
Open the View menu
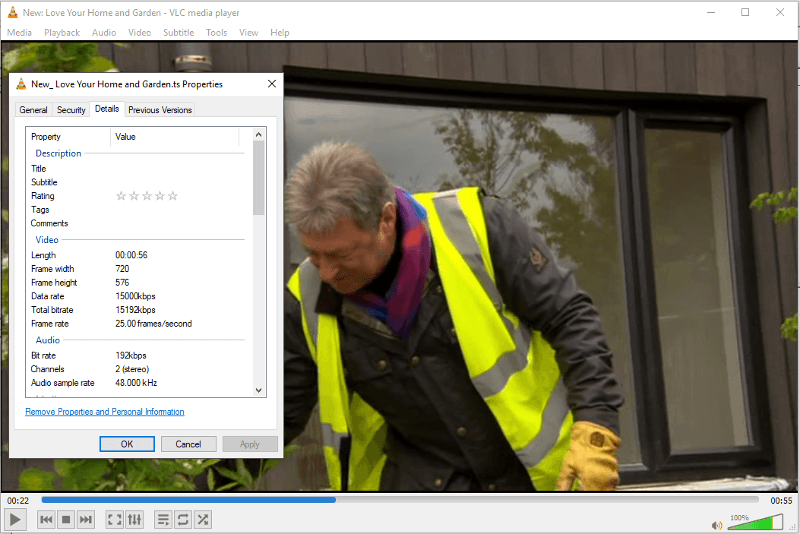[248, 33]
